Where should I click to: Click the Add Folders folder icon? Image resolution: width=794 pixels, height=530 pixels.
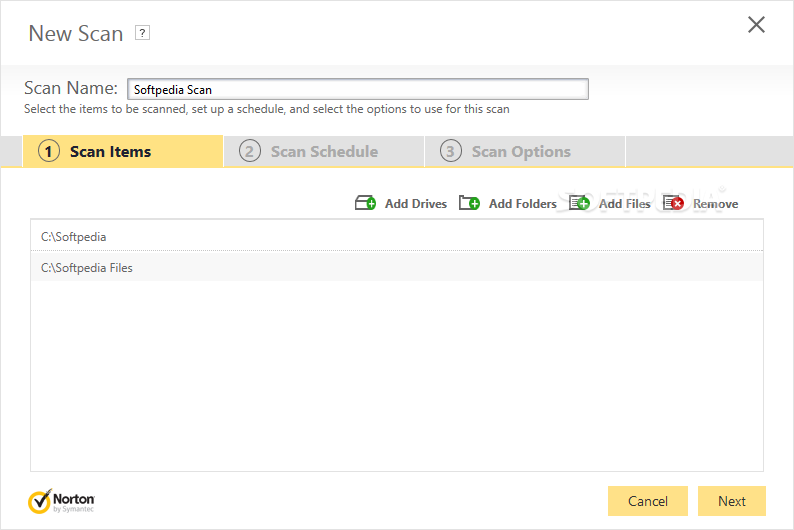coord(469,203)
